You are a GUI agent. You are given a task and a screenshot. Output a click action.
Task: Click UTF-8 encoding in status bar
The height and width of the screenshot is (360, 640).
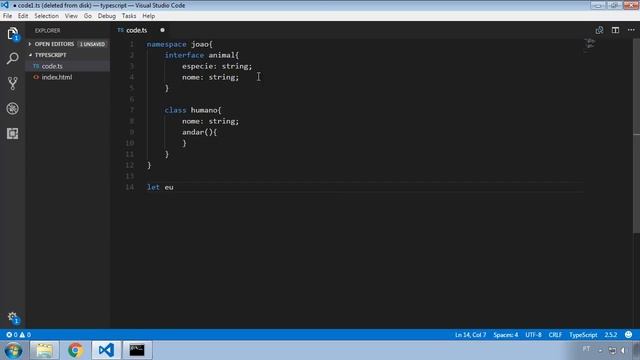533,335
